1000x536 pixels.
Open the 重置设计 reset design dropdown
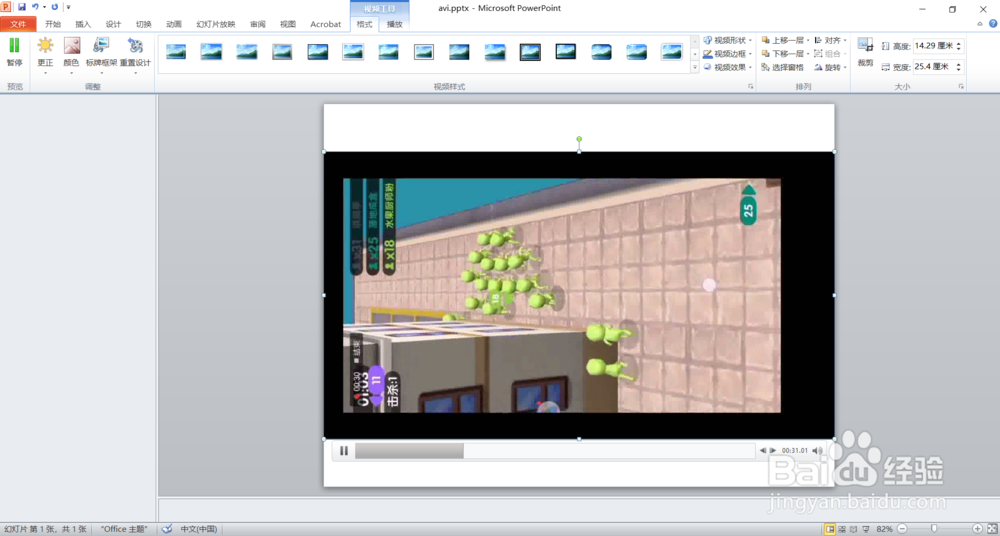click(135, 55)
